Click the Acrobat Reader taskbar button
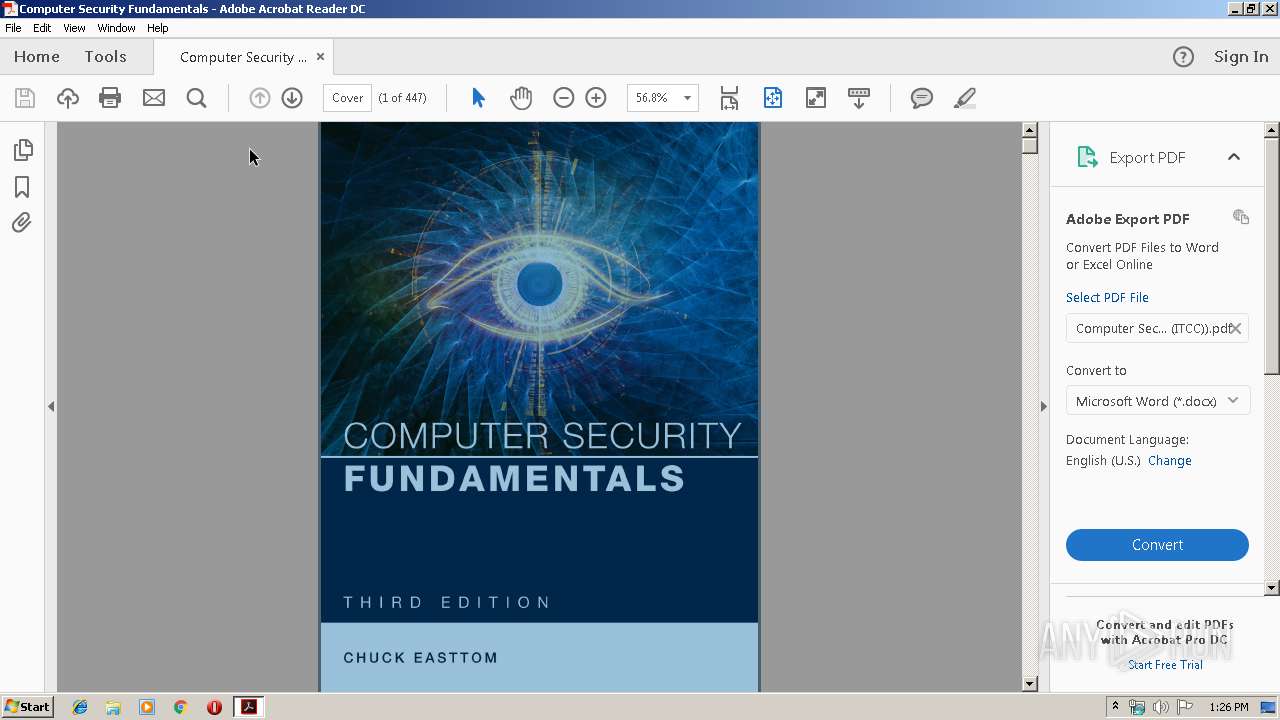Viewport: 1280px width, 720px height. pyautogui.click(x=248, y=707)
